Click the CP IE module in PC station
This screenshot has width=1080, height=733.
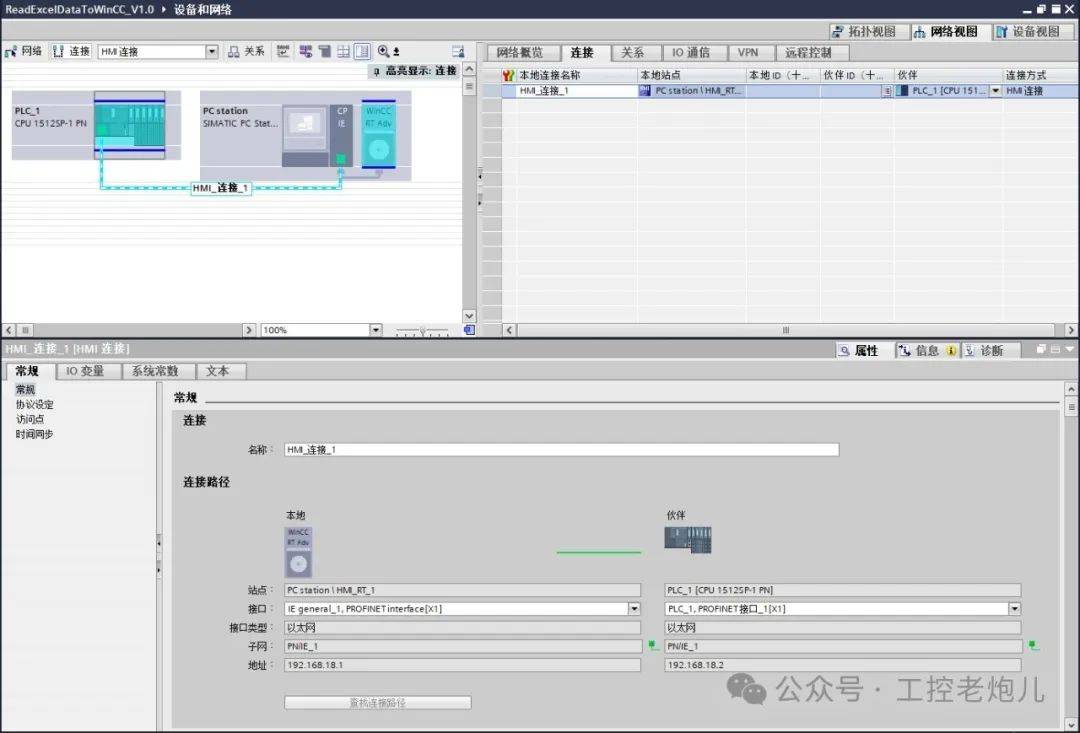click(341, 135)
